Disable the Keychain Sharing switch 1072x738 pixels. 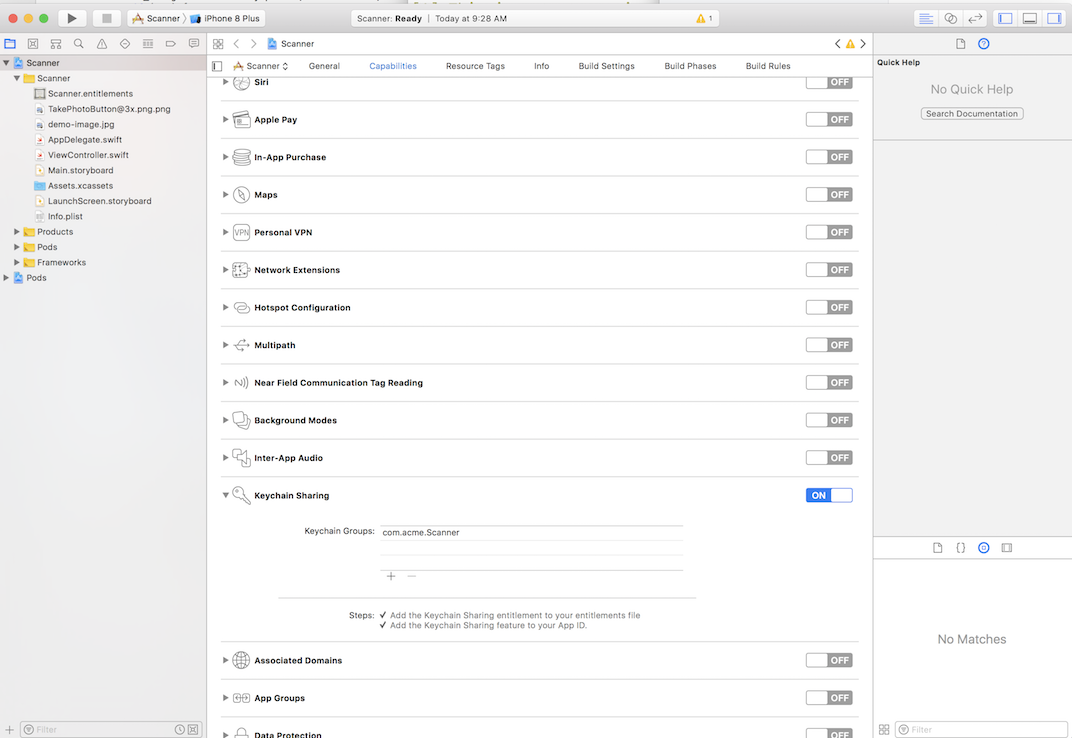[829, 496]
